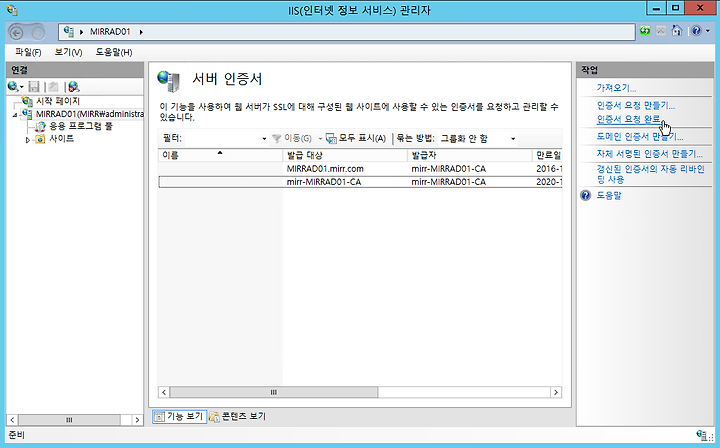This screenshot has width=720, height=448.
Task: Click the 2020 expiration date cell
Action: [x=549, y=182]
